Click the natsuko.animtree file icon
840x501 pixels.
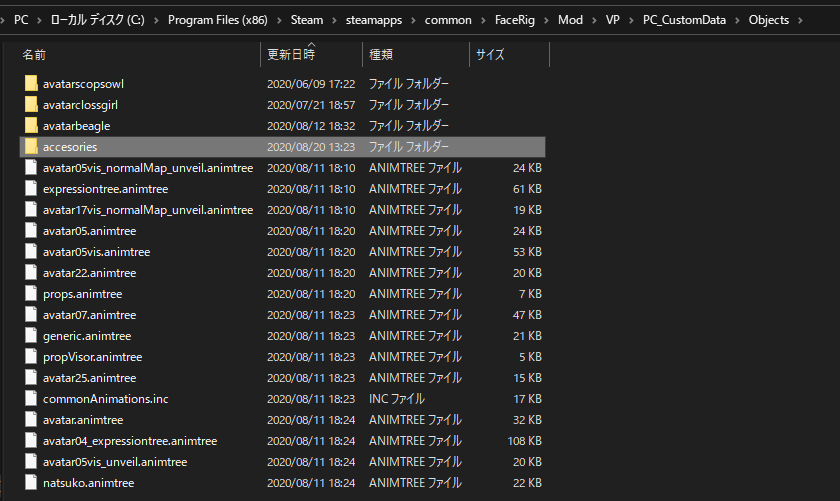coord(31,483)
